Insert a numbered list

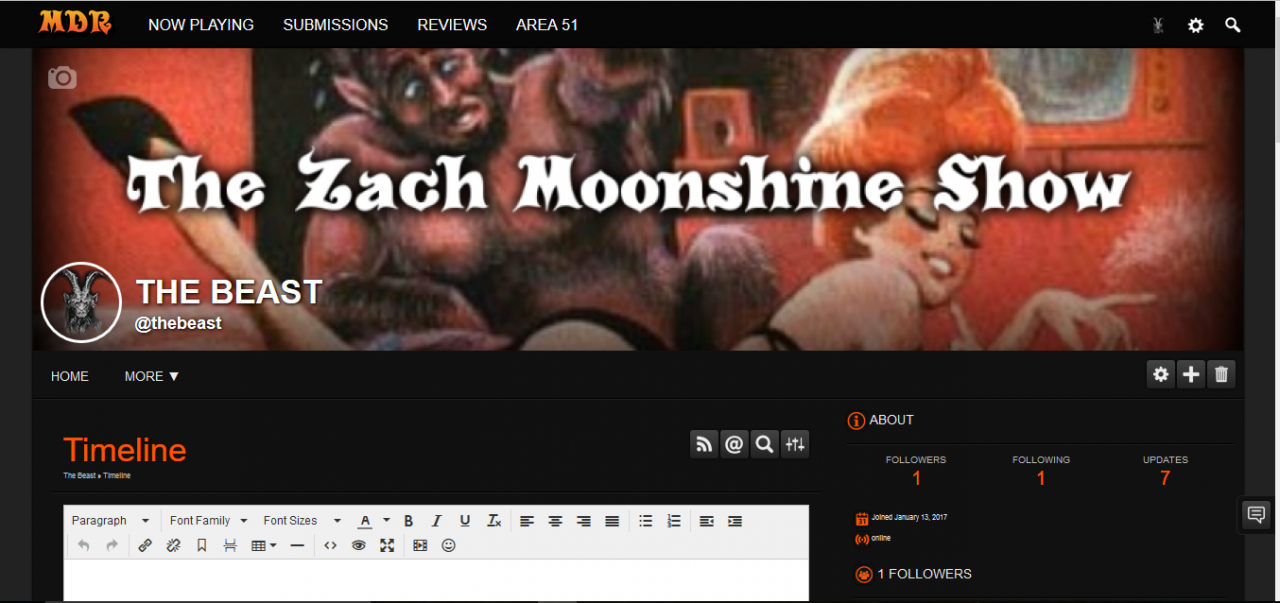(674, 521)
